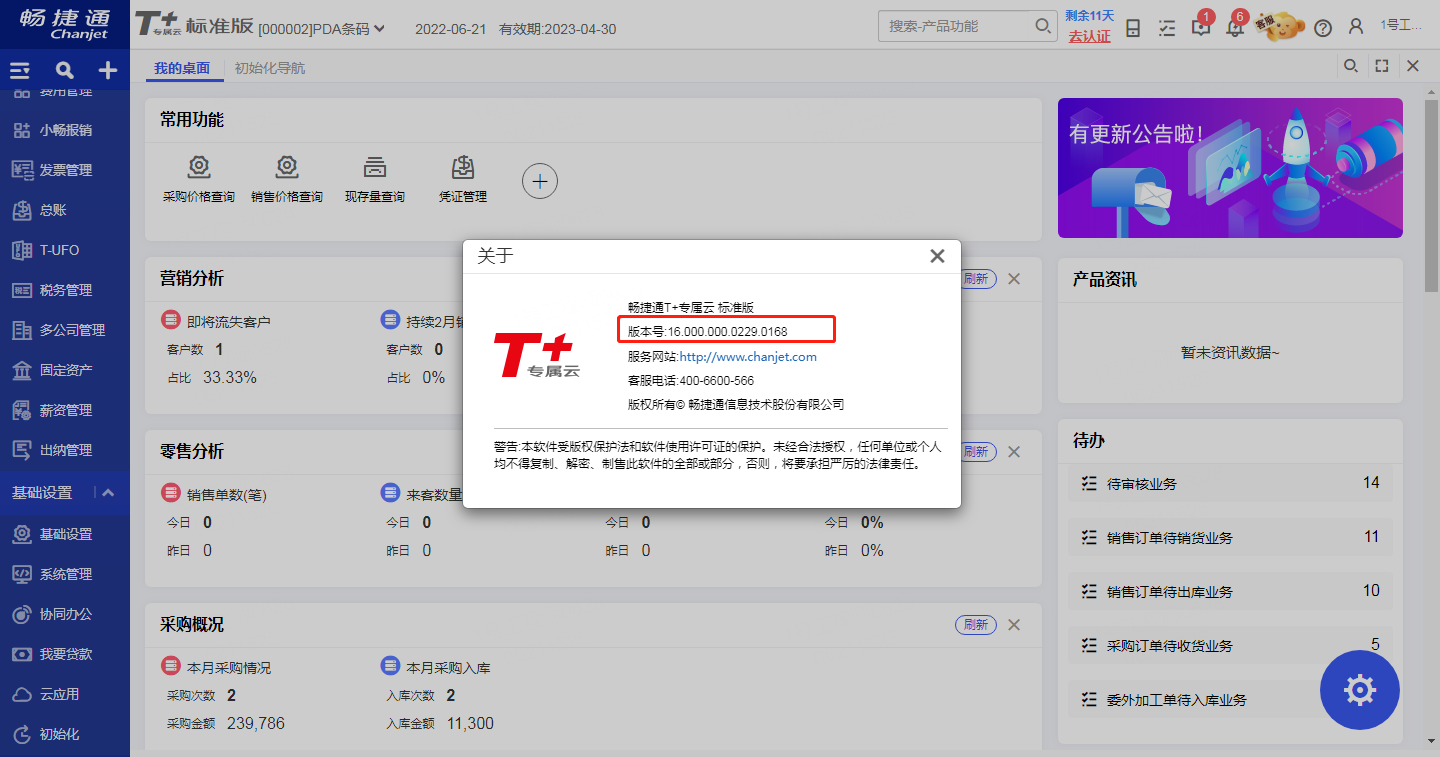This screenshot has width=1440, height=757.
Task: Open 我要贷款 in the sidebar
Action: coord(65,654)
